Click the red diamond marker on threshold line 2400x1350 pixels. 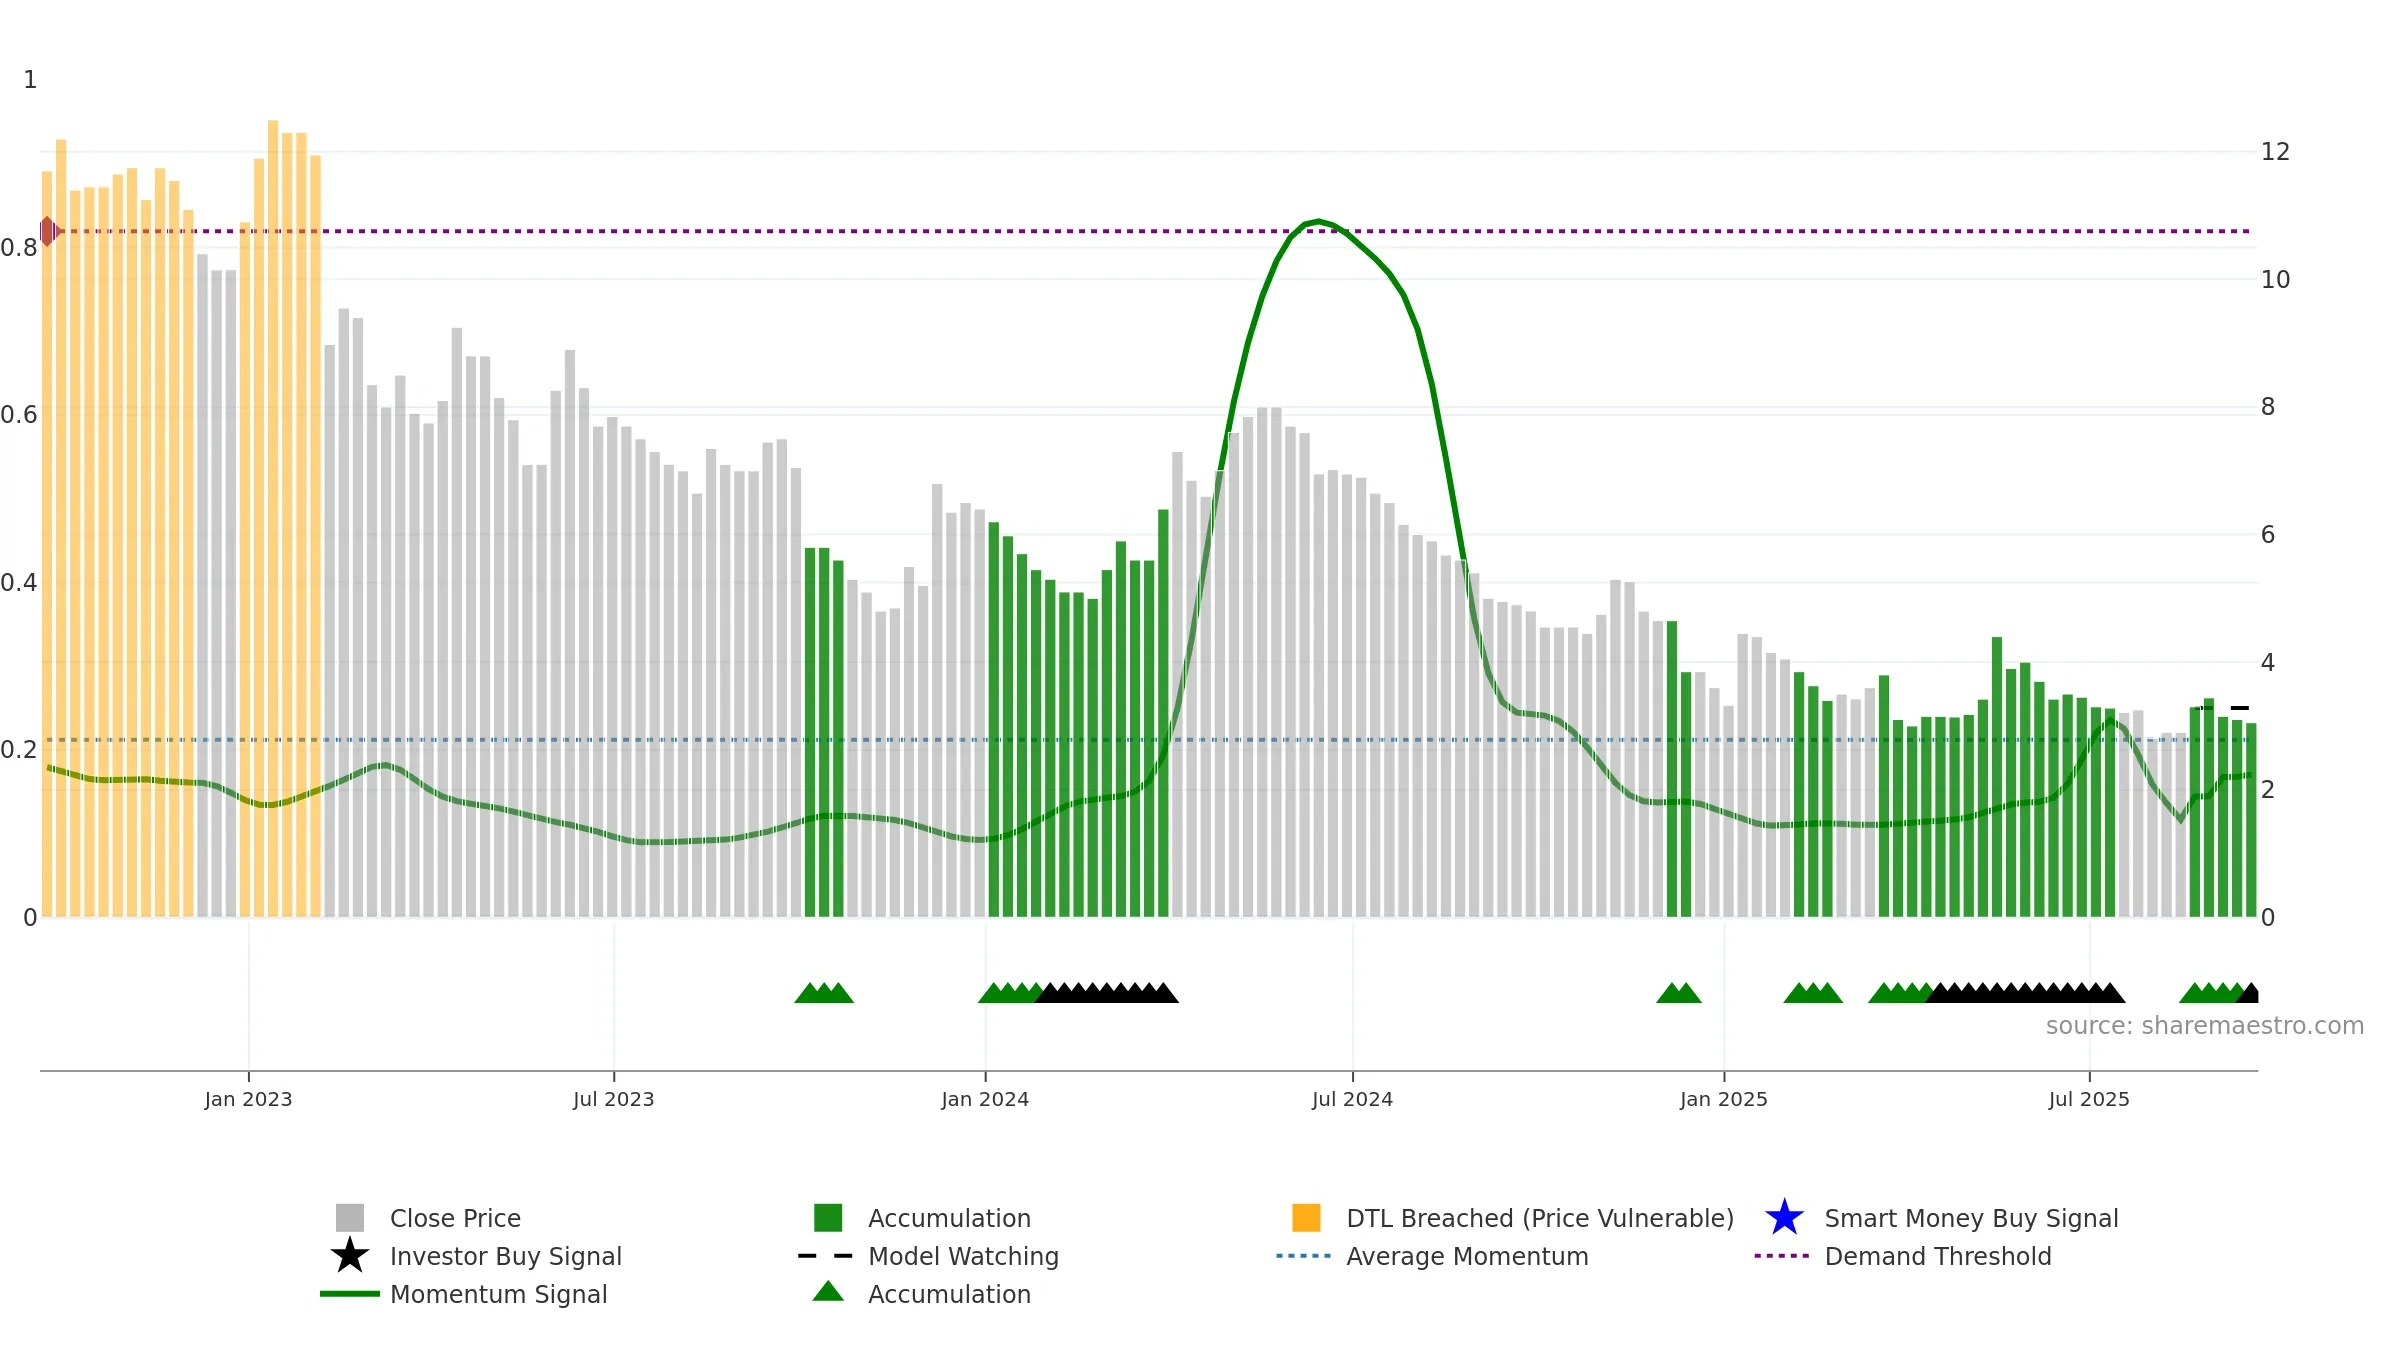(x=48, y=231)
